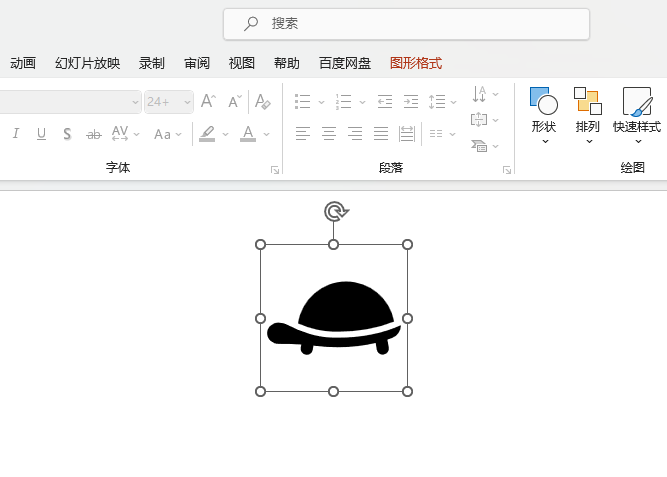Apply the text highlight color

point(207,134)
